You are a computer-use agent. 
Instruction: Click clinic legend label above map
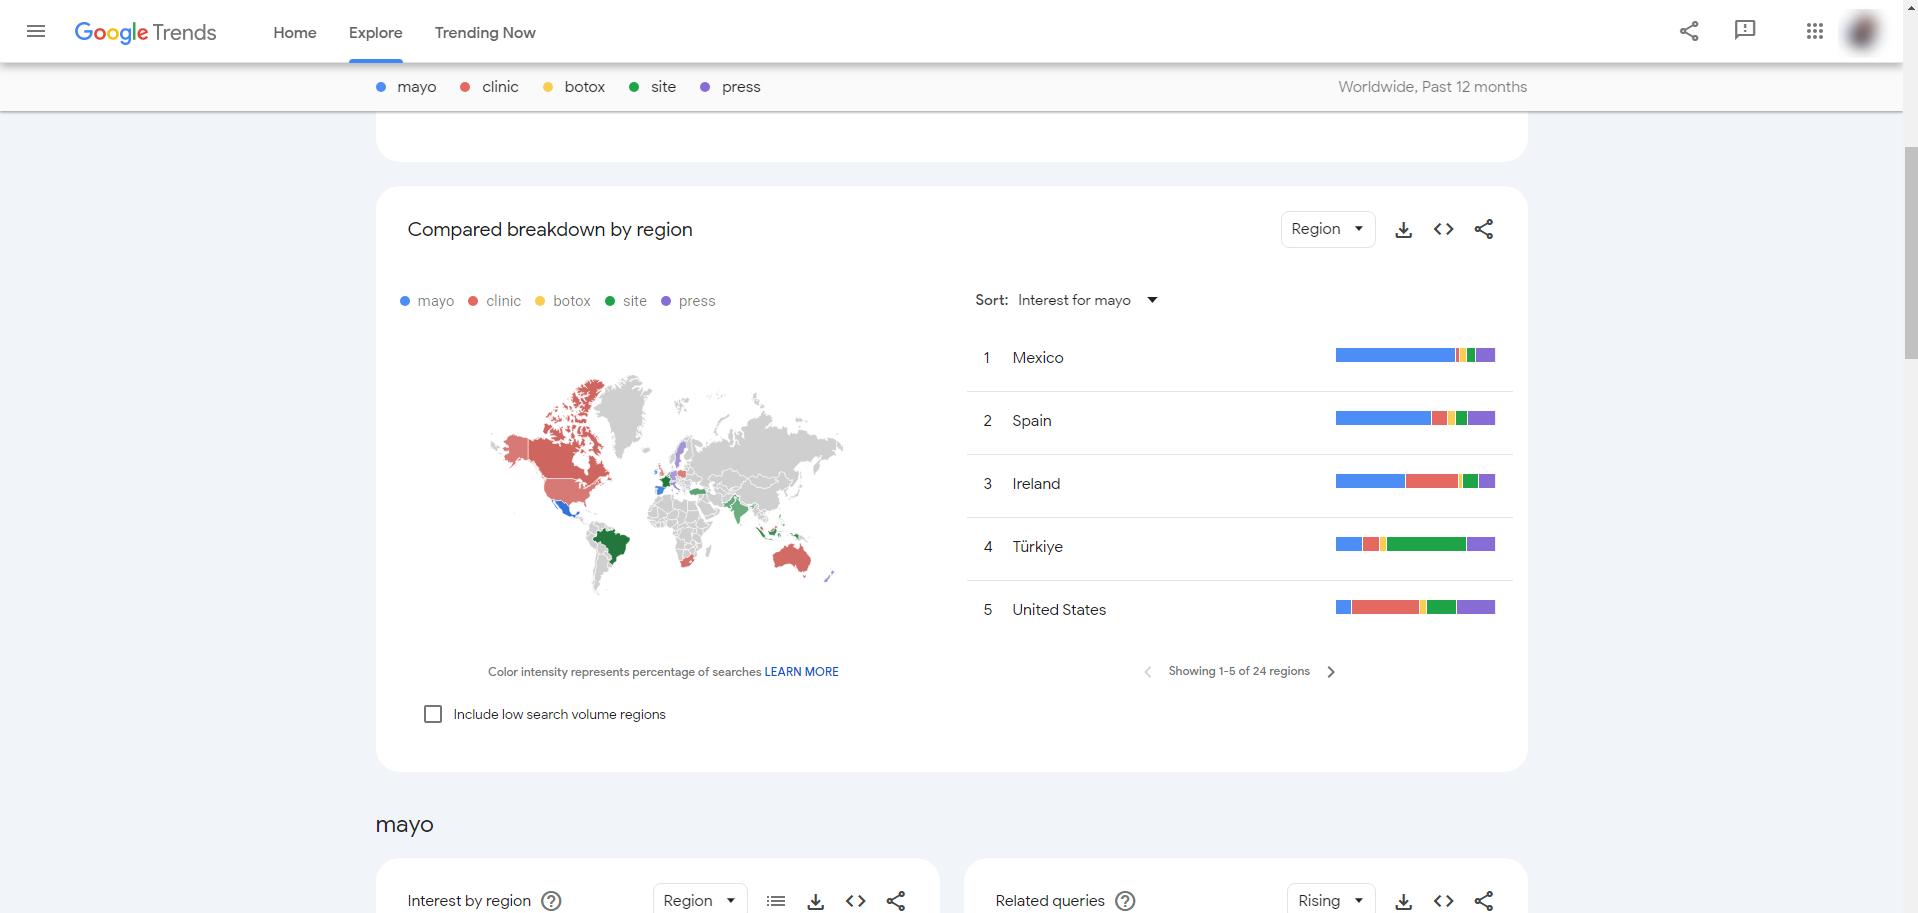[503, 301]
